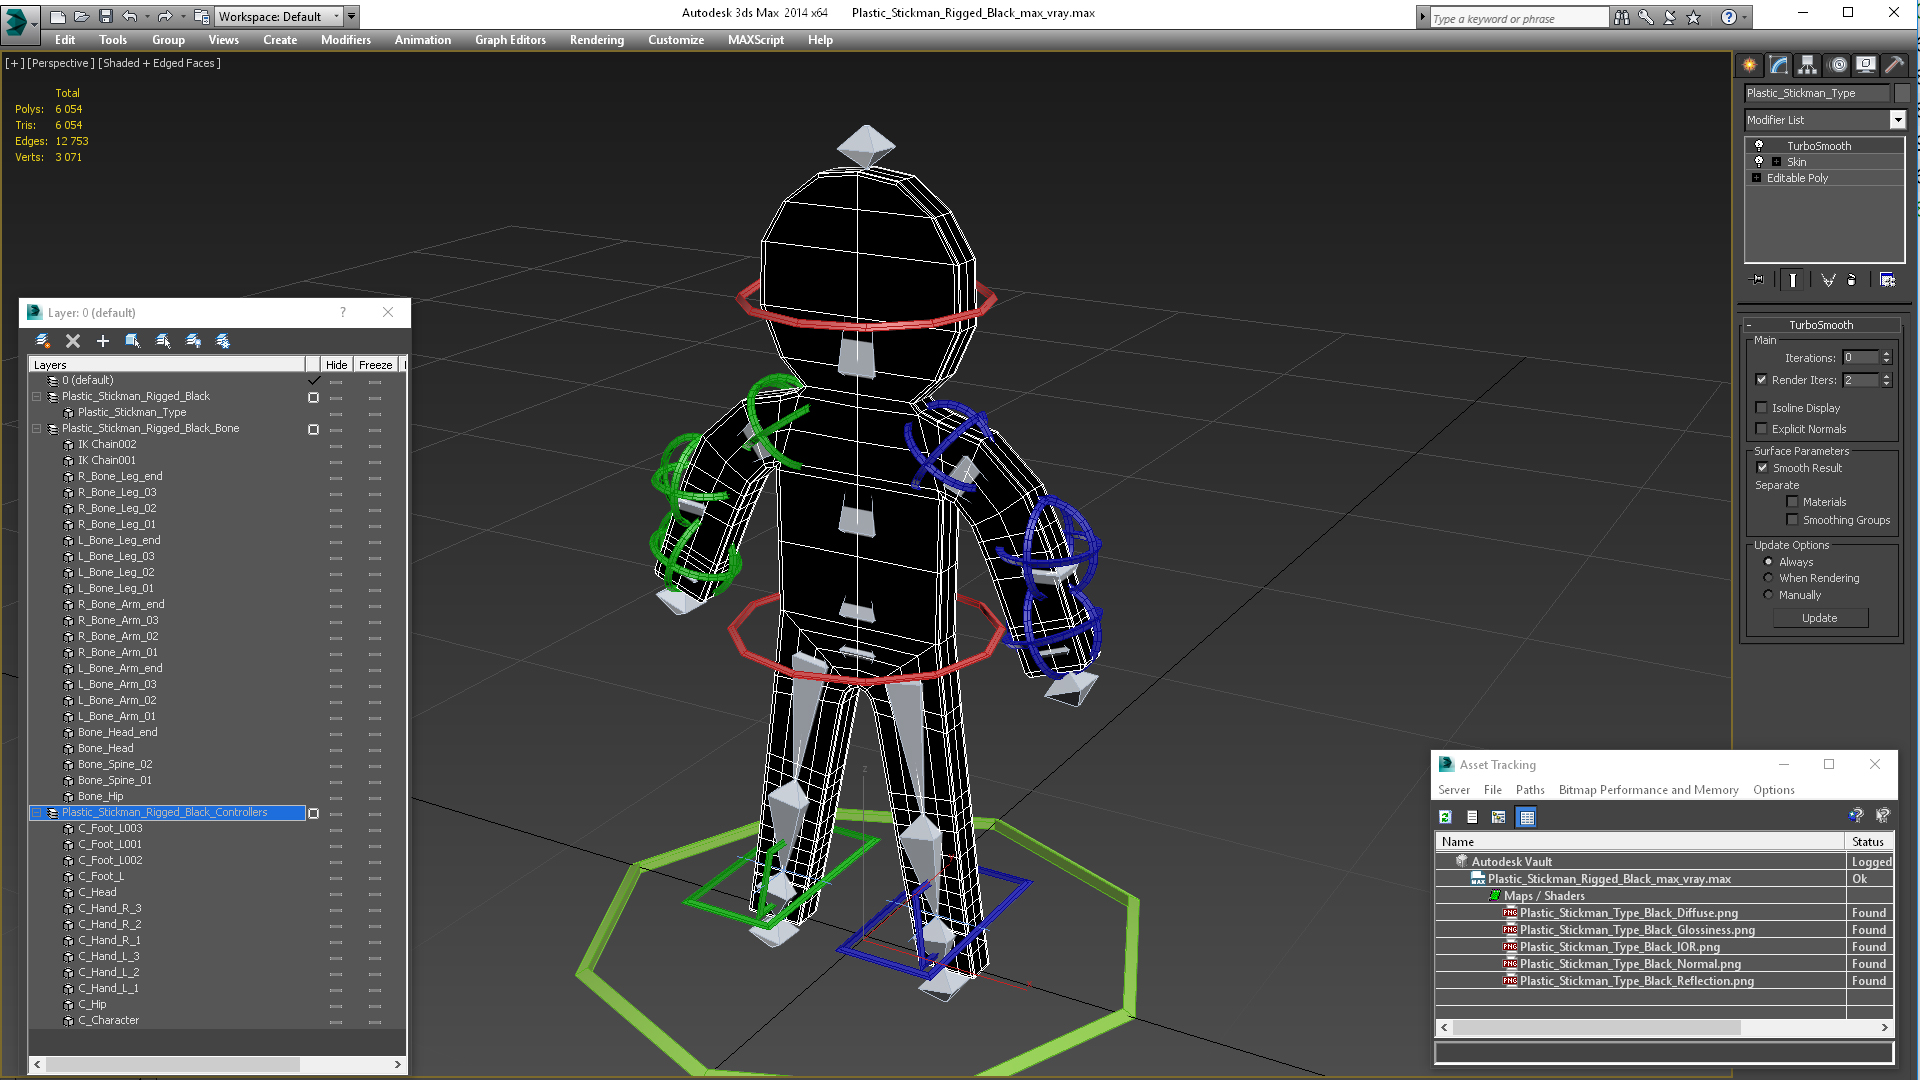Open the Hierarchy command panel tab
The image size is (1920, 1080).
pos(1807,65)
